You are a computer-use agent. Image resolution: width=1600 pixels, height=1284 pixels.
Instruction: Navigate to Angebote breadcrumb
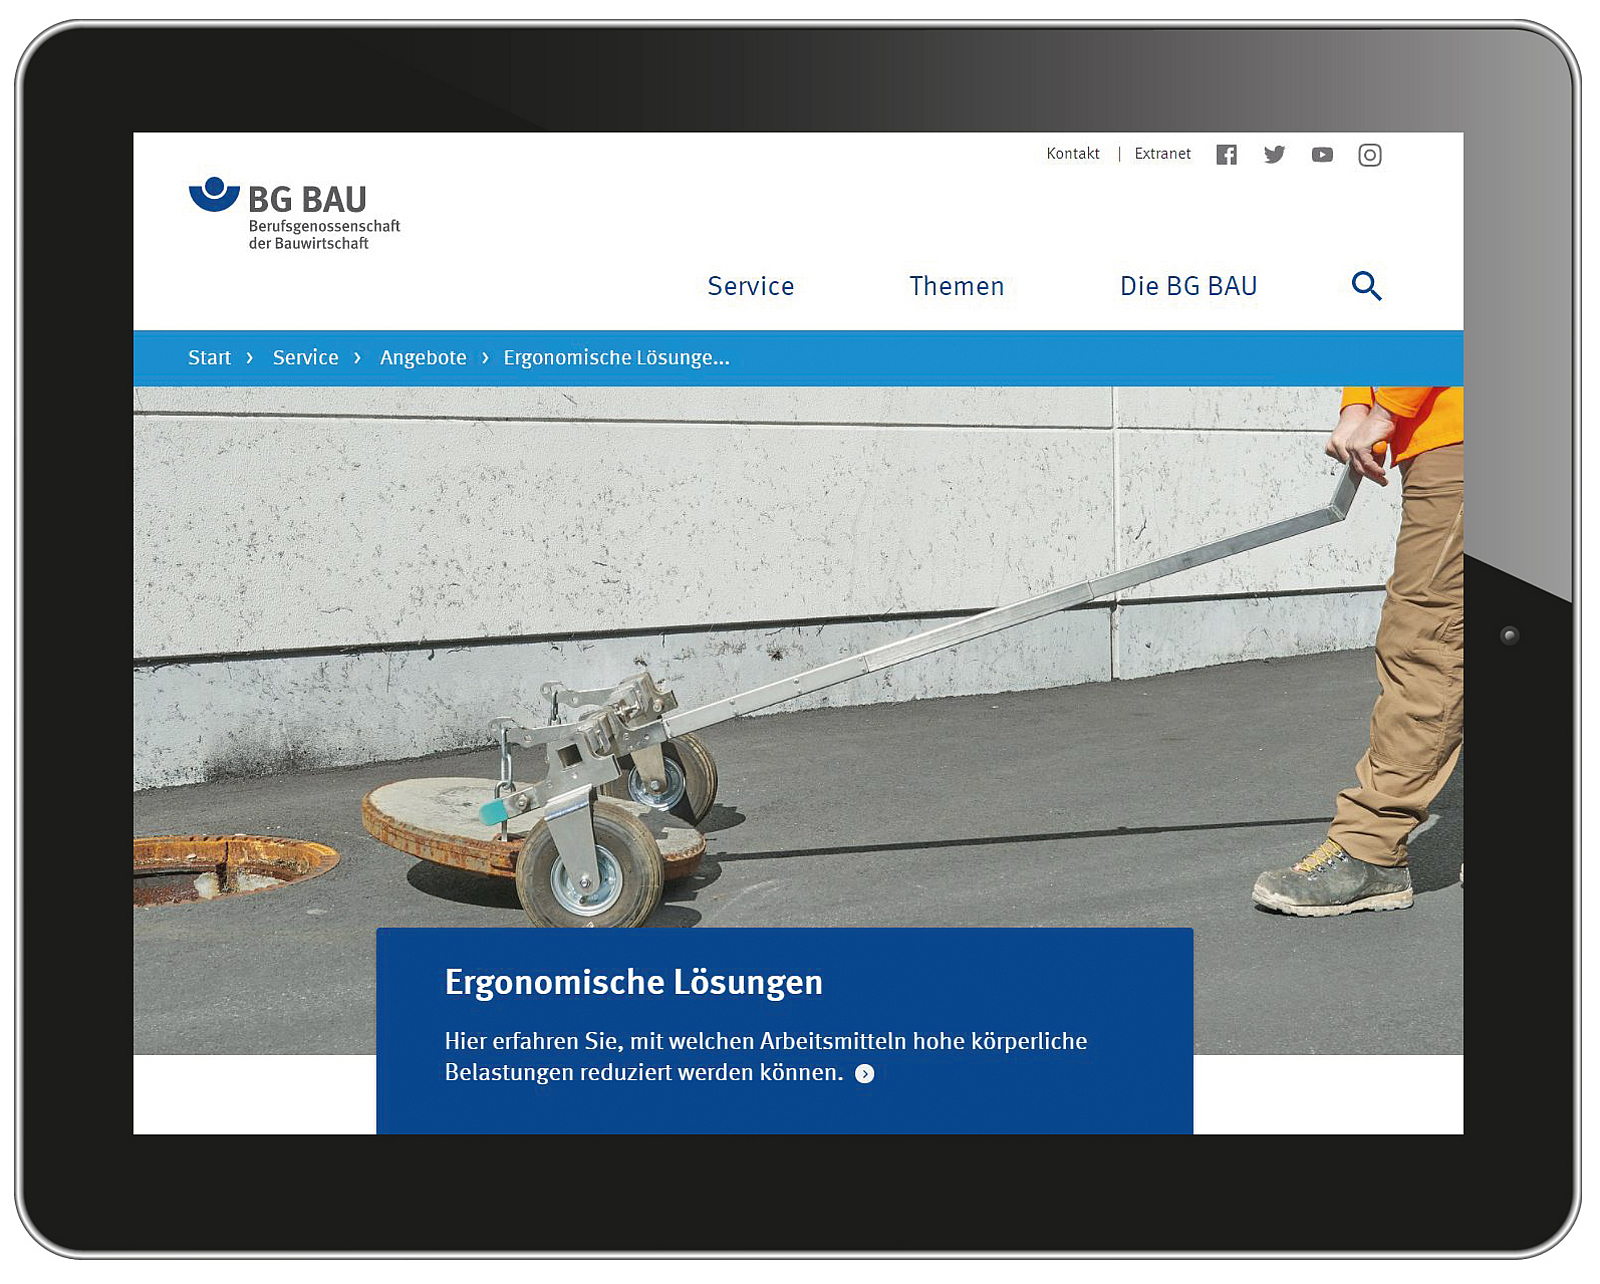(x=423, y=358)
